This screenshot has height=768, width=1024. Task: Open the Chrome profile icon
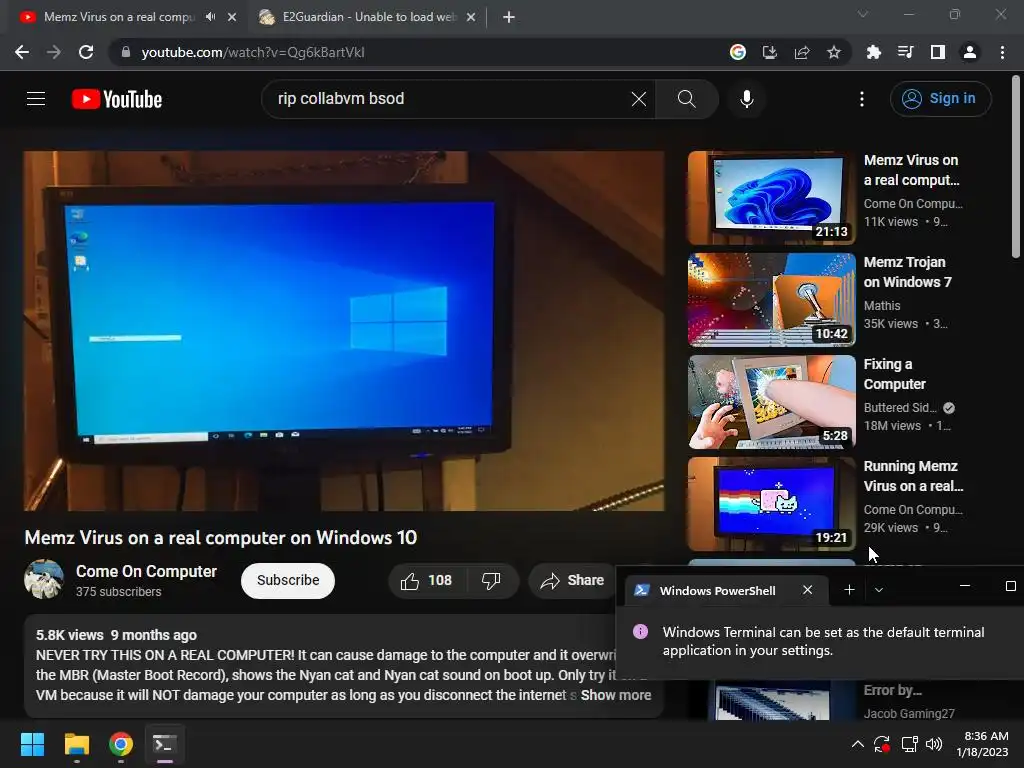coord(970,52)
